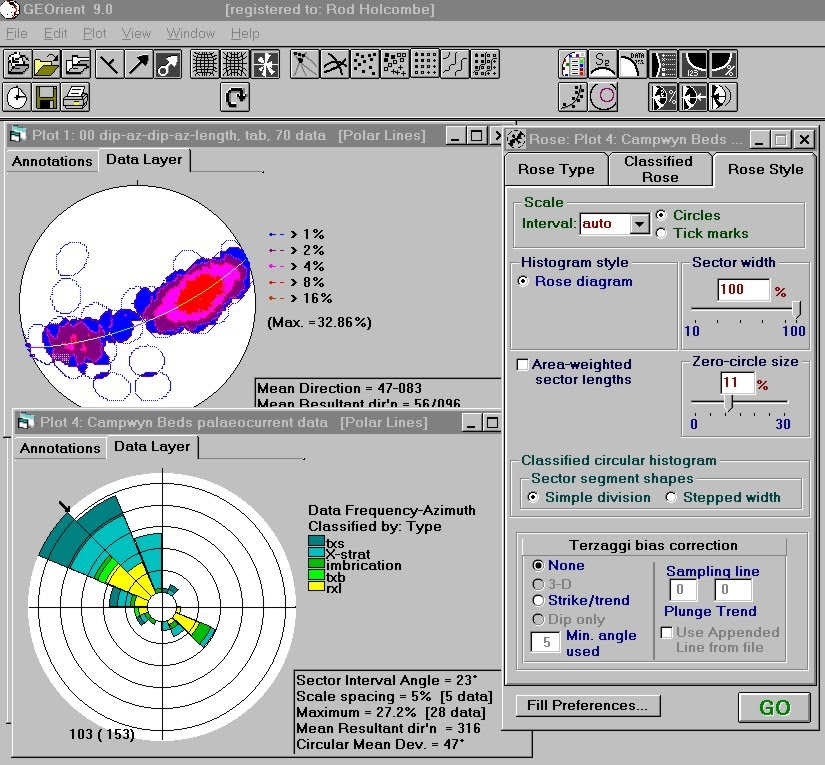Open Annotations tab in Plot 1 window
Image resolution: width=825 pixels, height=765 pixels.
(x=52, y=161)
